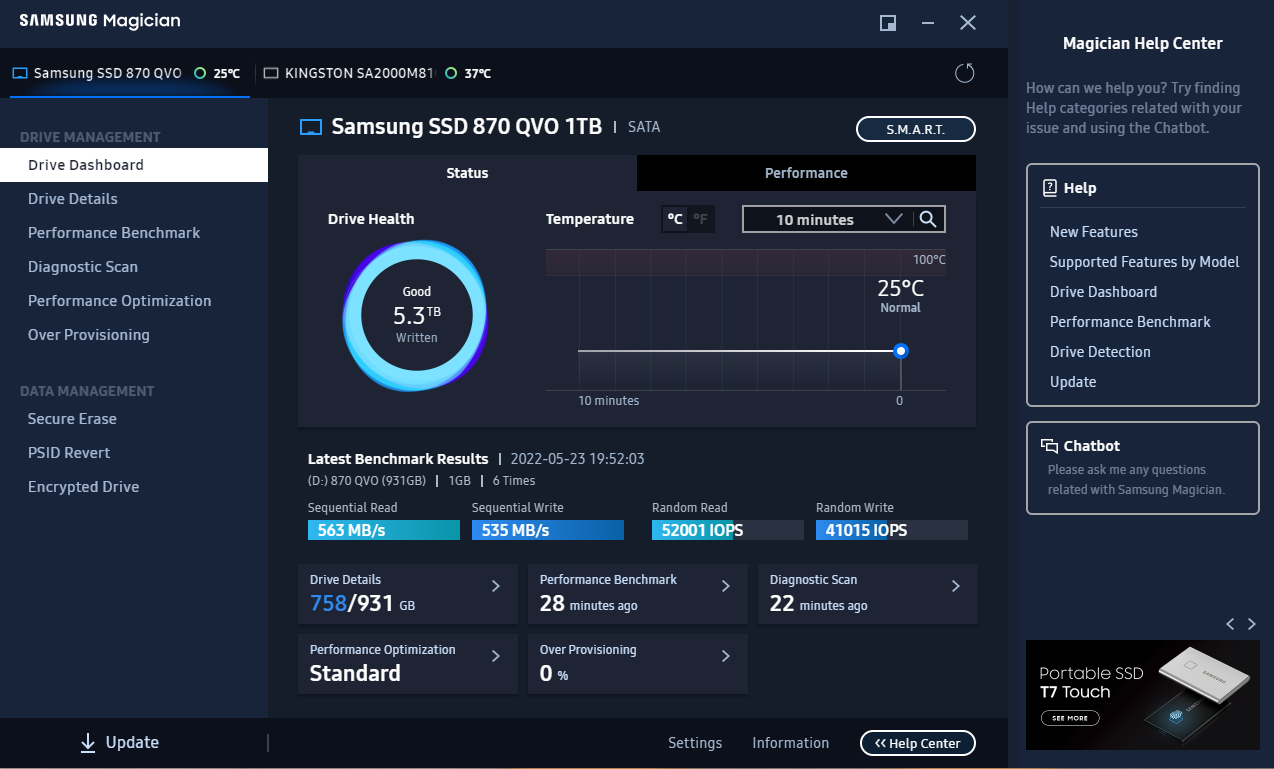Viewport: 1274px width, 769px height.
Task: Click the magnifier icon next to the temperature range
Action: [928, 219]
